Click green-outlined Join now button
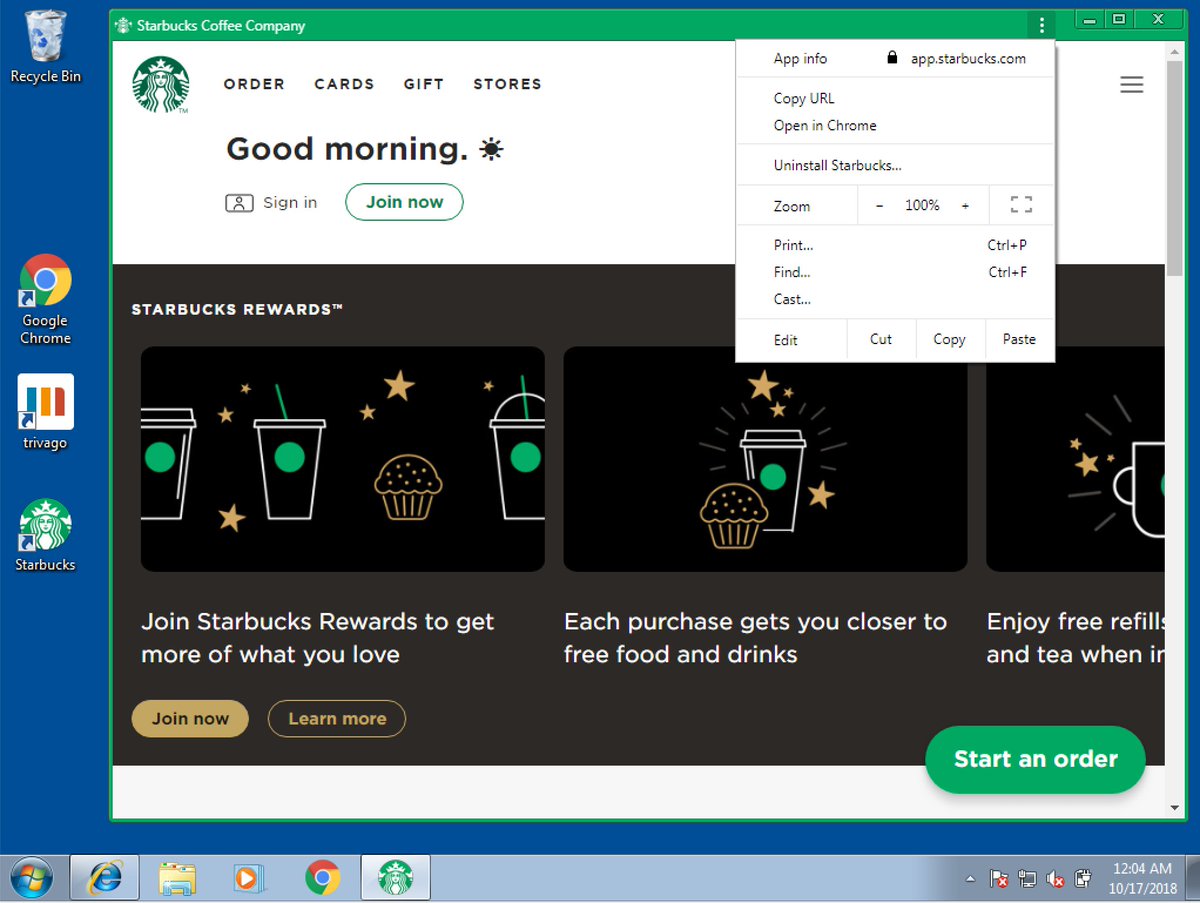The height and width of the screenshot is (903, 1200). (x=404, y=202)
